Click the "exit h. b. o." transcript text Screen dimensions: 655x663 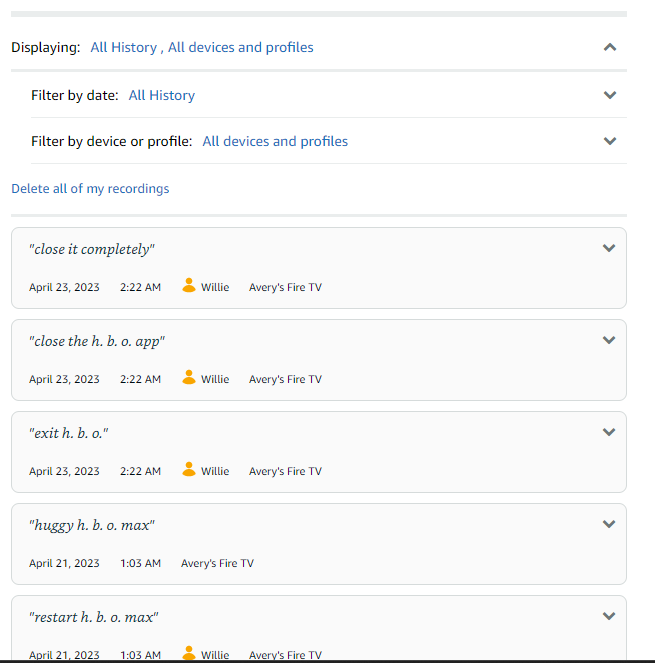[x=69, y=433]
